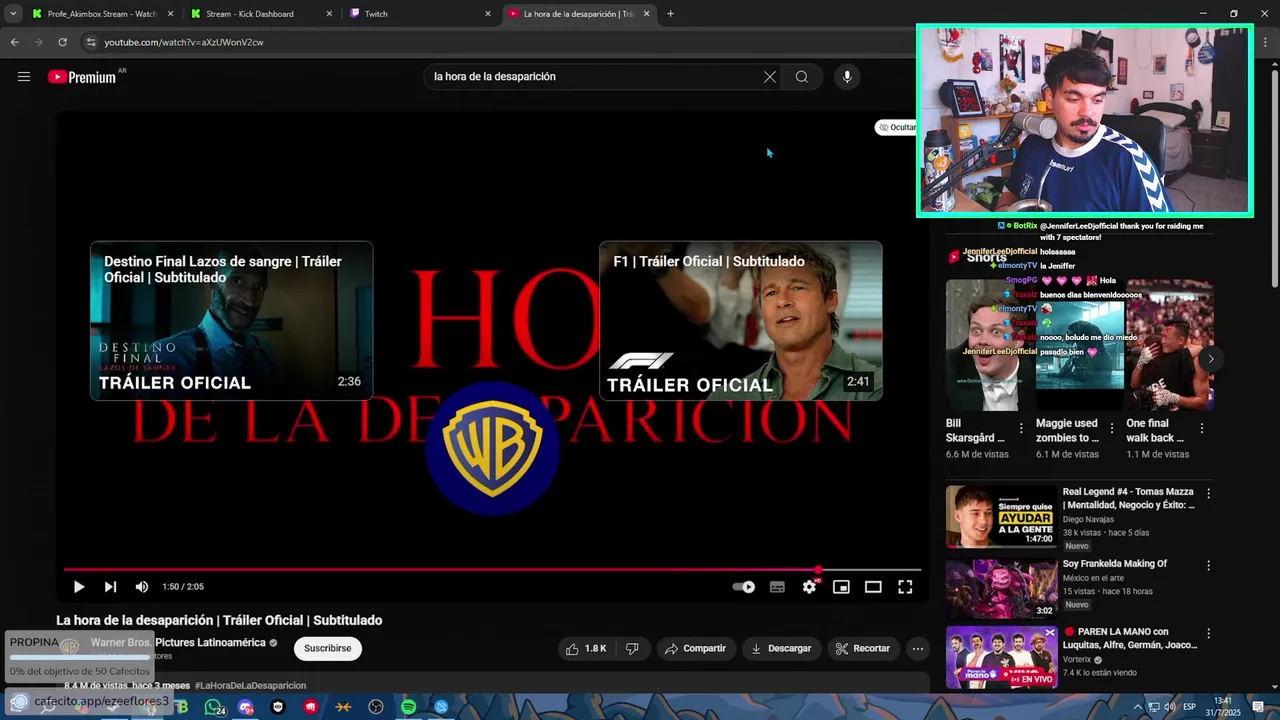The height and width of the screenshot is (720, 1280).
Task: Open the system volume control
Action: (x=1169, y=707)
